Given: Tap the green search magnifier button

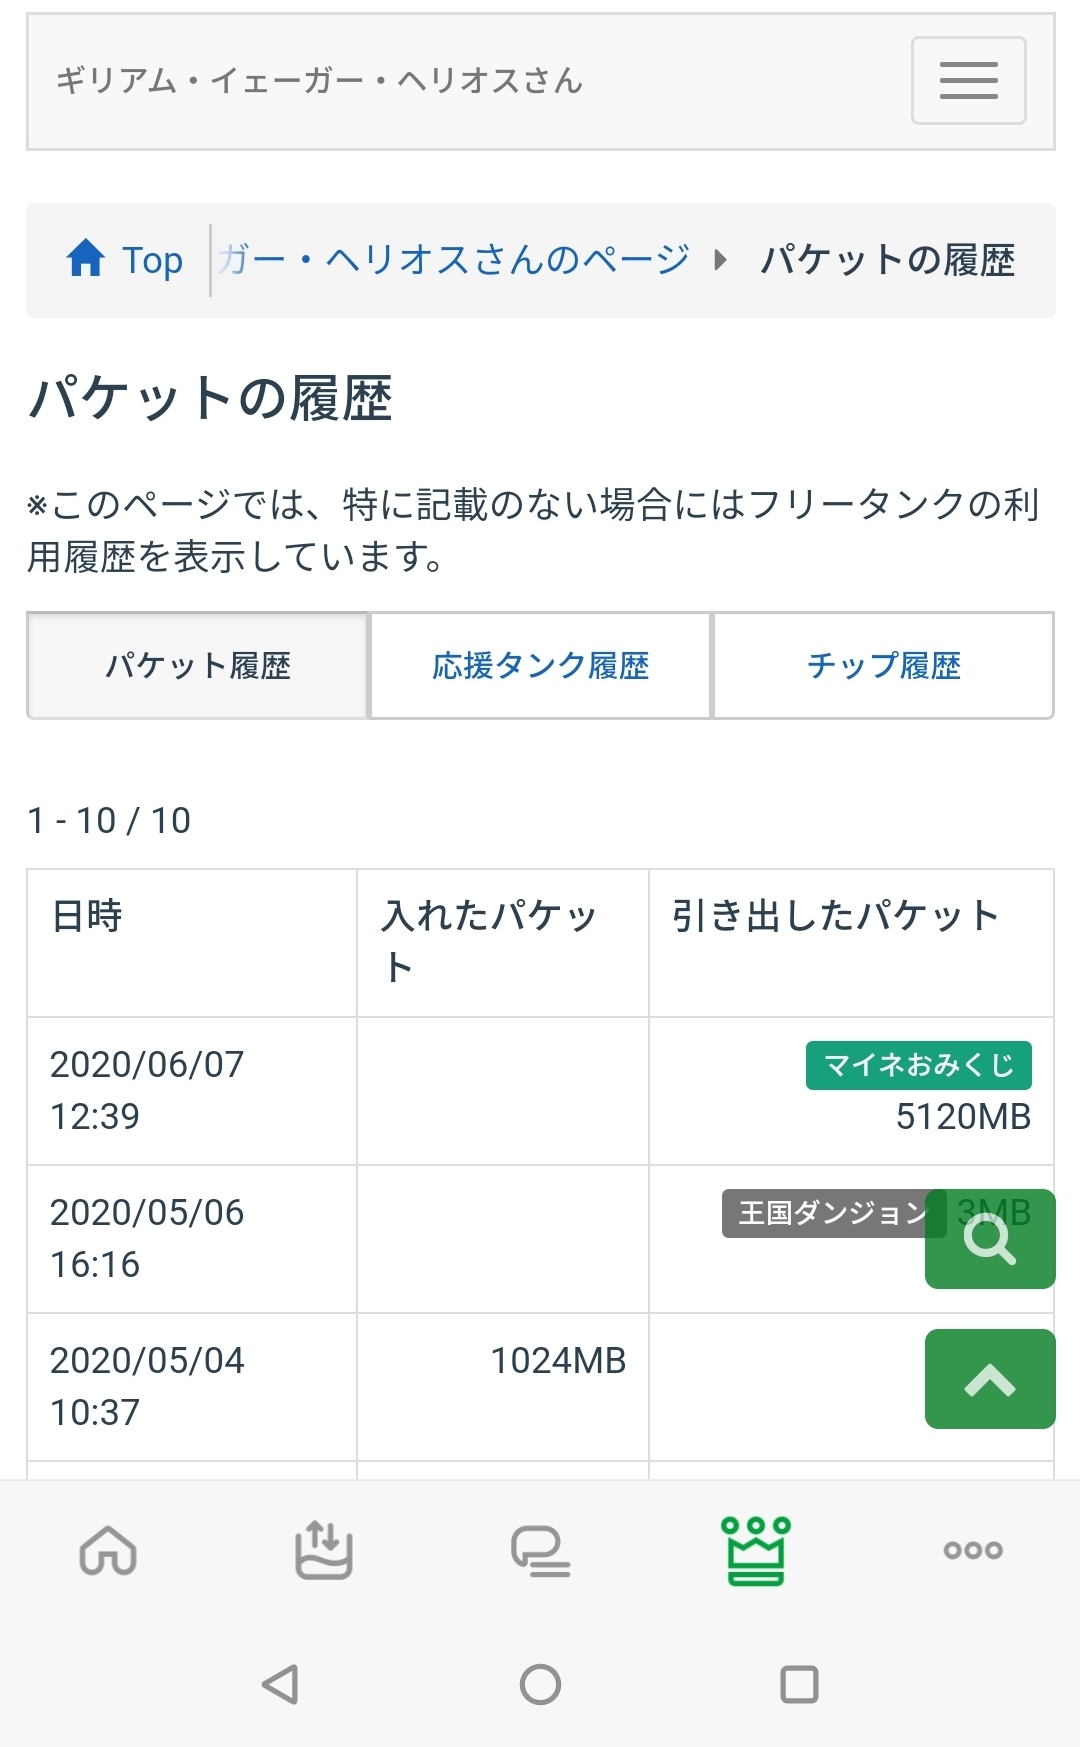Looking at the screenshot, I should point(989,1239).
